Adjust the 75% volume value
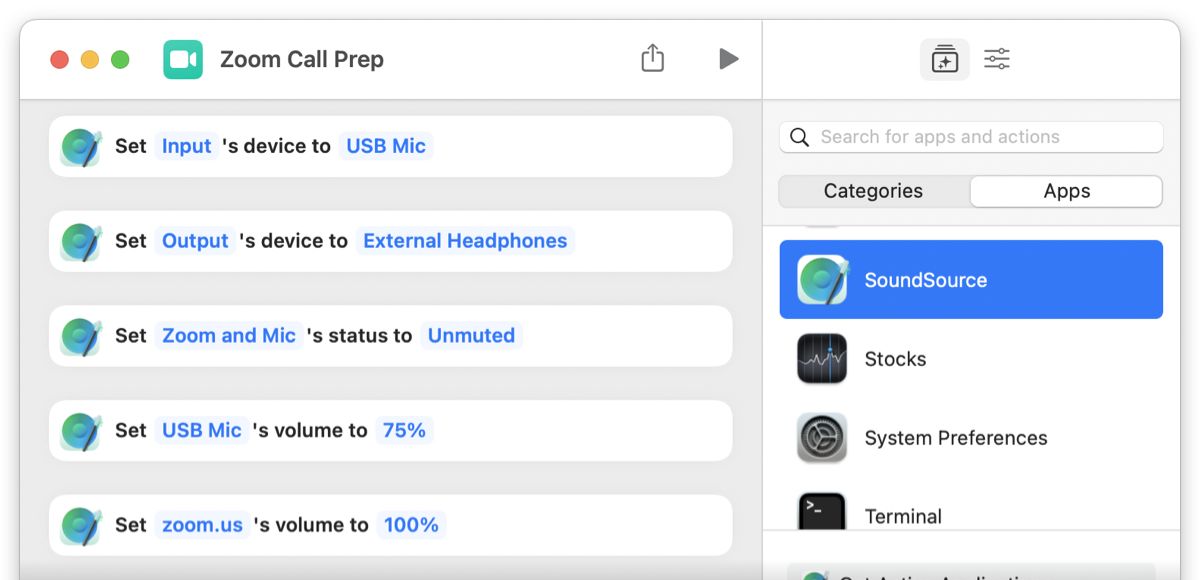Screen dimensions: 1200x580 404,430
